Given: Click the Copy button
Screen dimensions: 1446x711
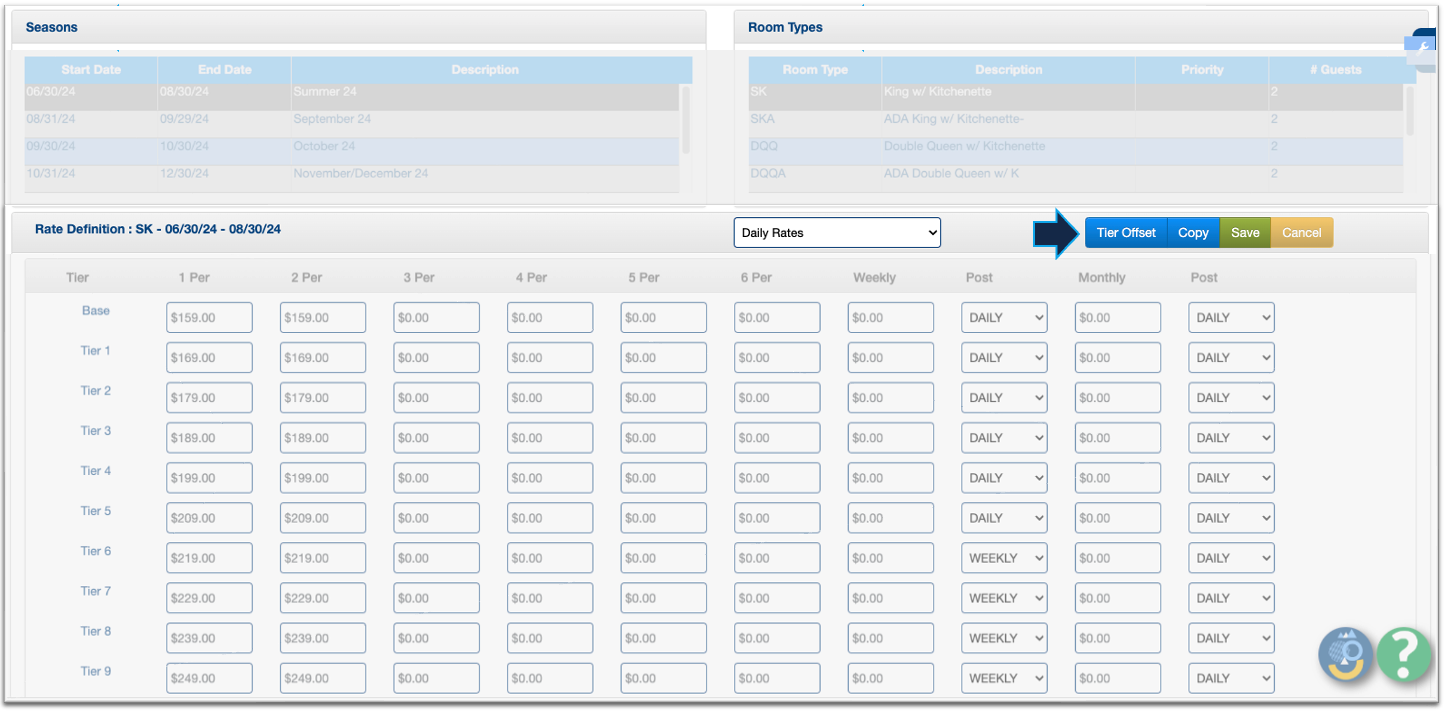Looking at the screenshot, I should coord(1193,233).
